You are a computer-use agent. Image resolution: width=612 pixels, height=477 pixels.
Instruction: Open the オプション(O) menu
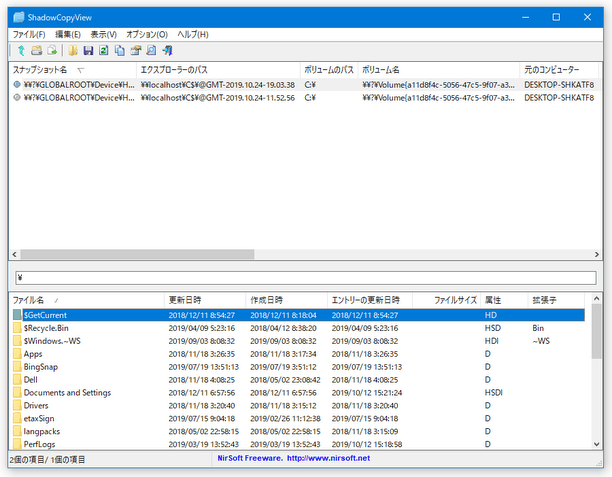pos(147,34)
